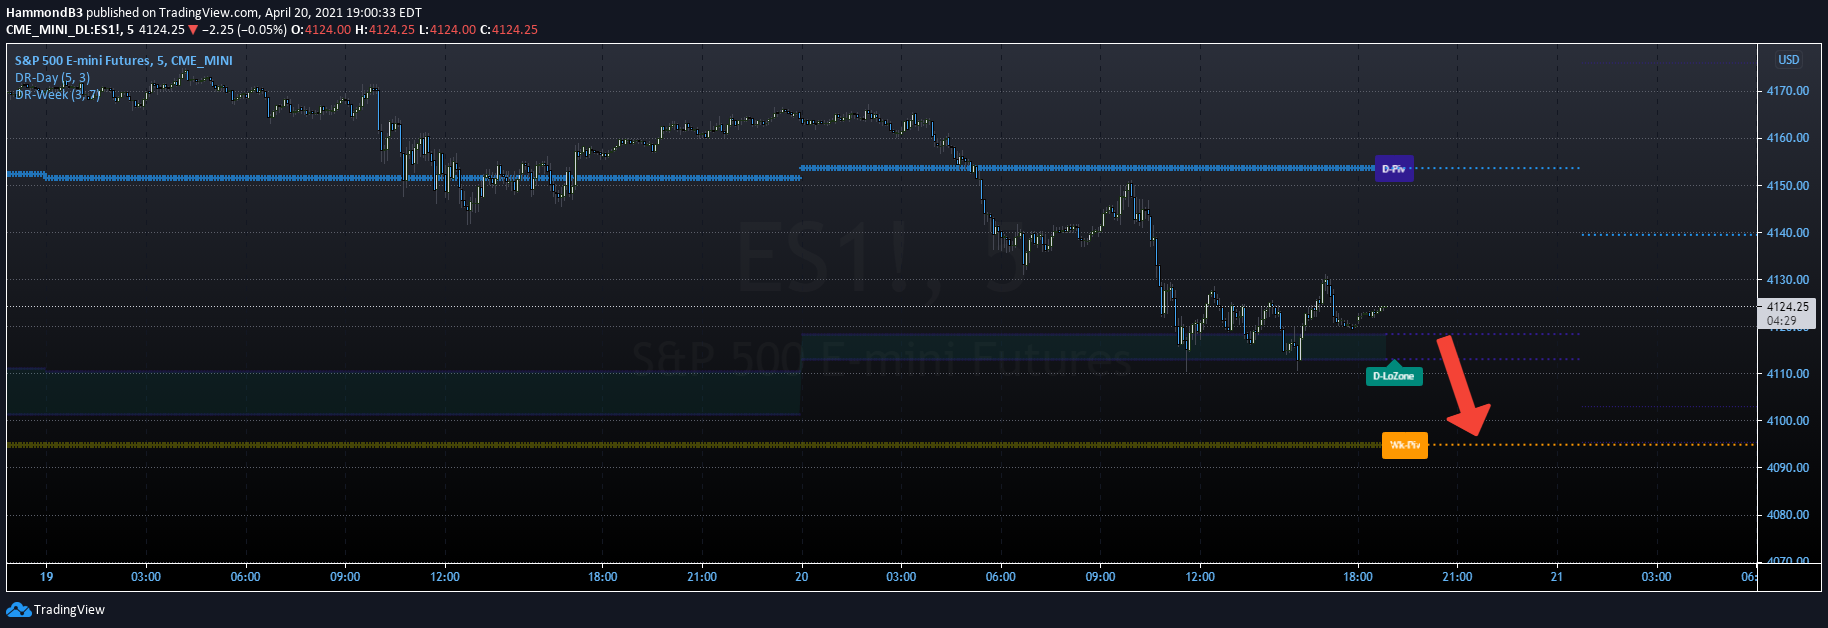Click the 4130.00 price axis label
The width and height of the screenshot is (1828, 628).
tap(1788, 280)
